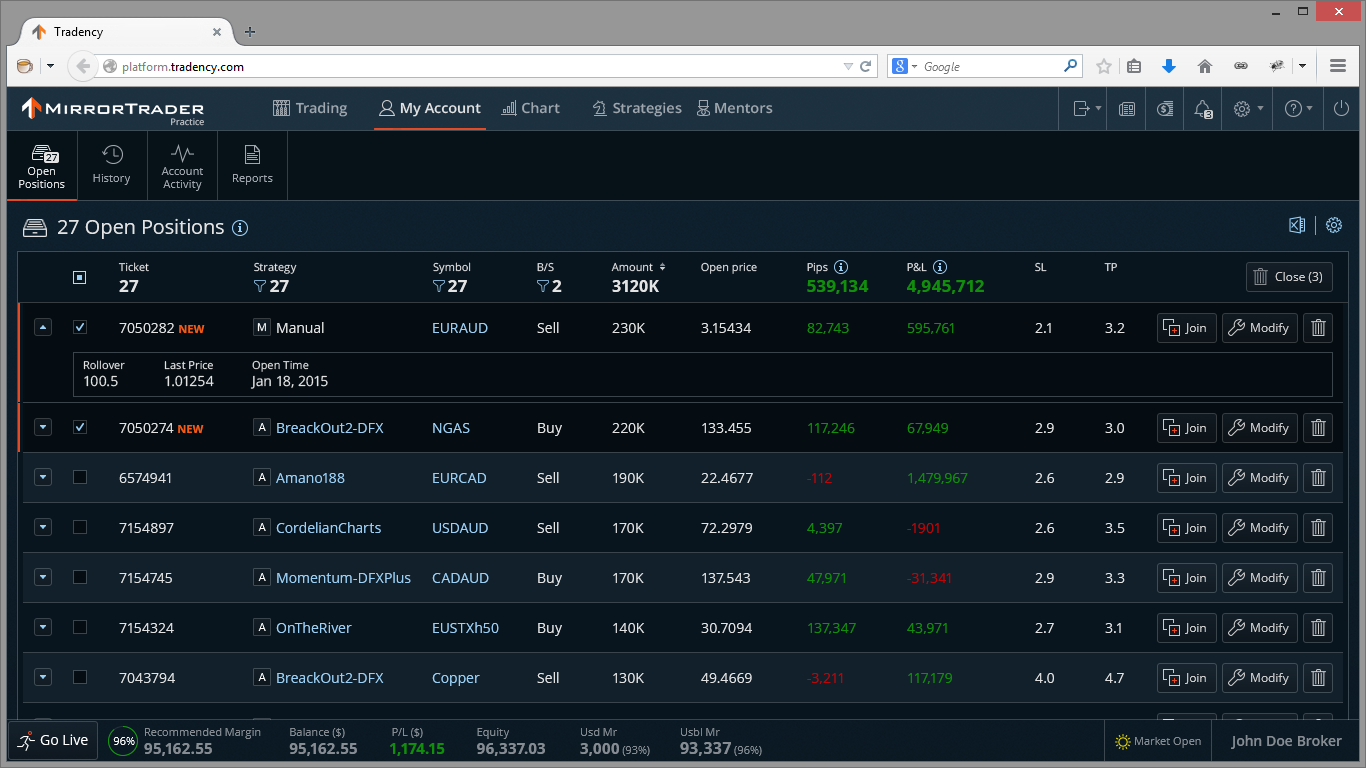Click the MirrorTrader logo
The height and width of the screenshot is (768, 1366).
[113, 109]
